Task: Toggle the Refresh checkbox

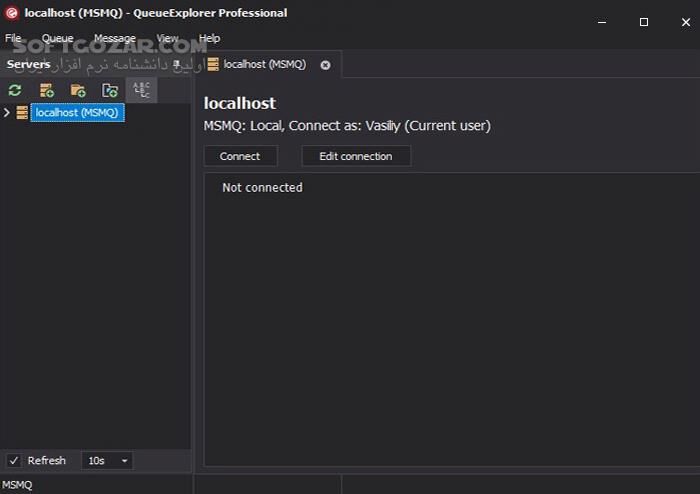Action: click(14, 460)
